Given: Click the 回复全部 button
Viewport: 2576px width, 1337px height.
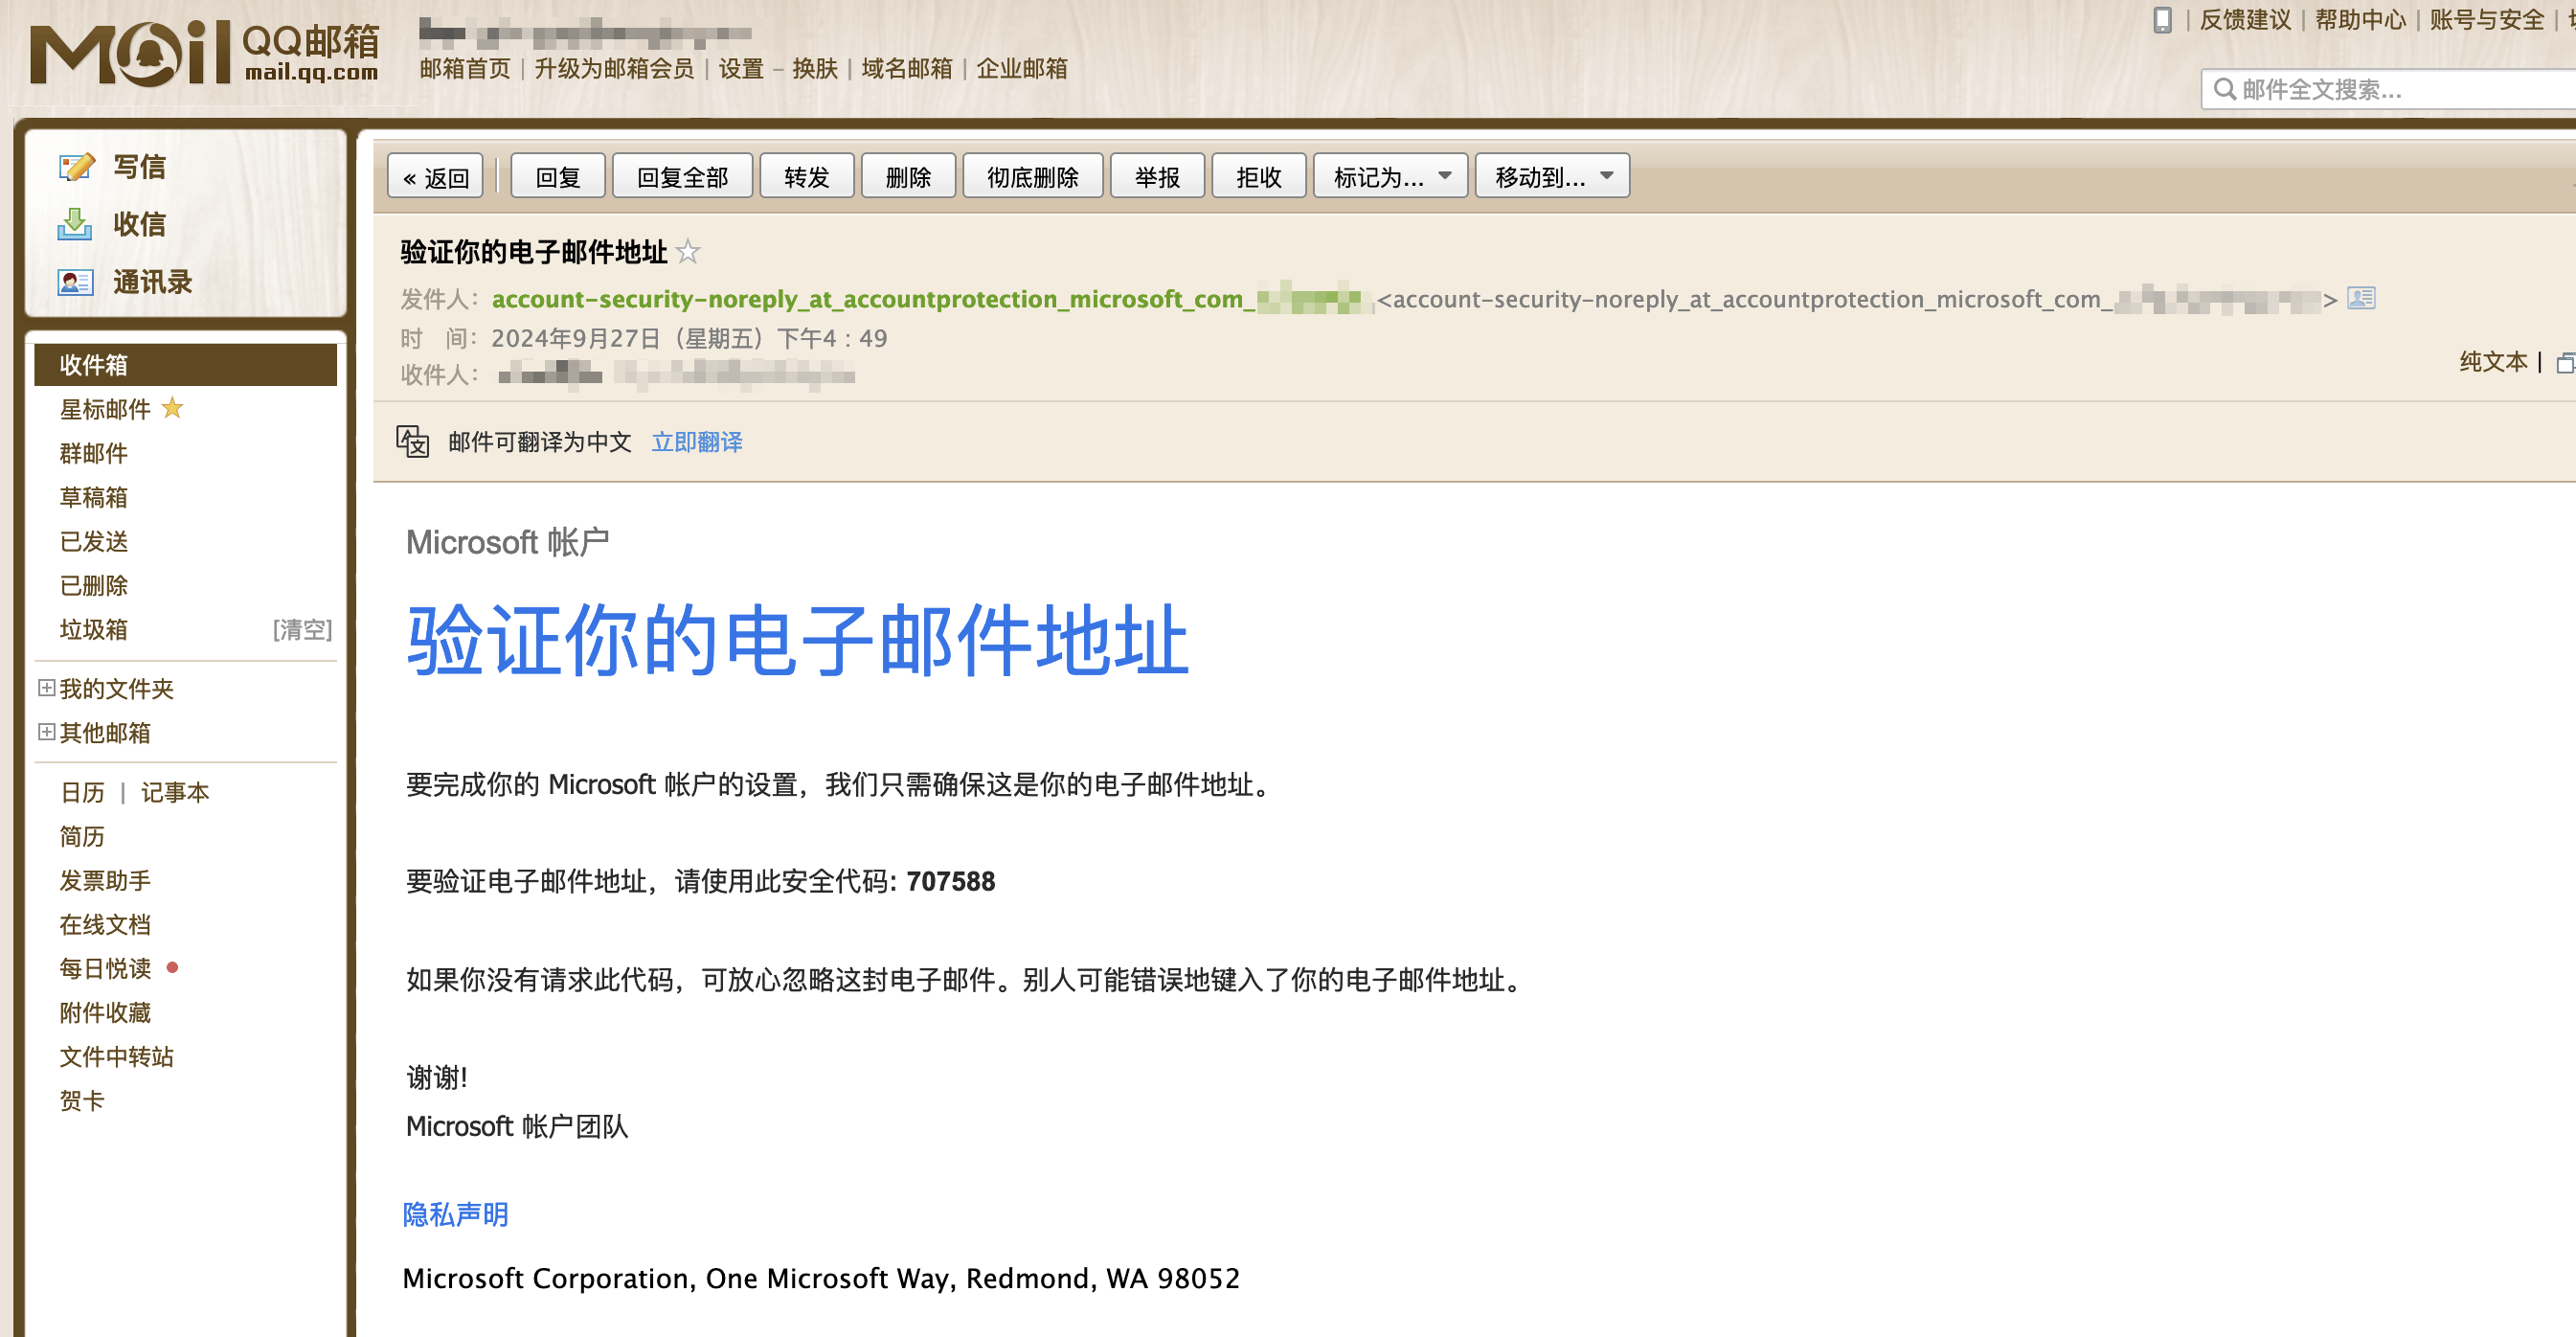Looking at the screenshot, I should coord(681,177).
